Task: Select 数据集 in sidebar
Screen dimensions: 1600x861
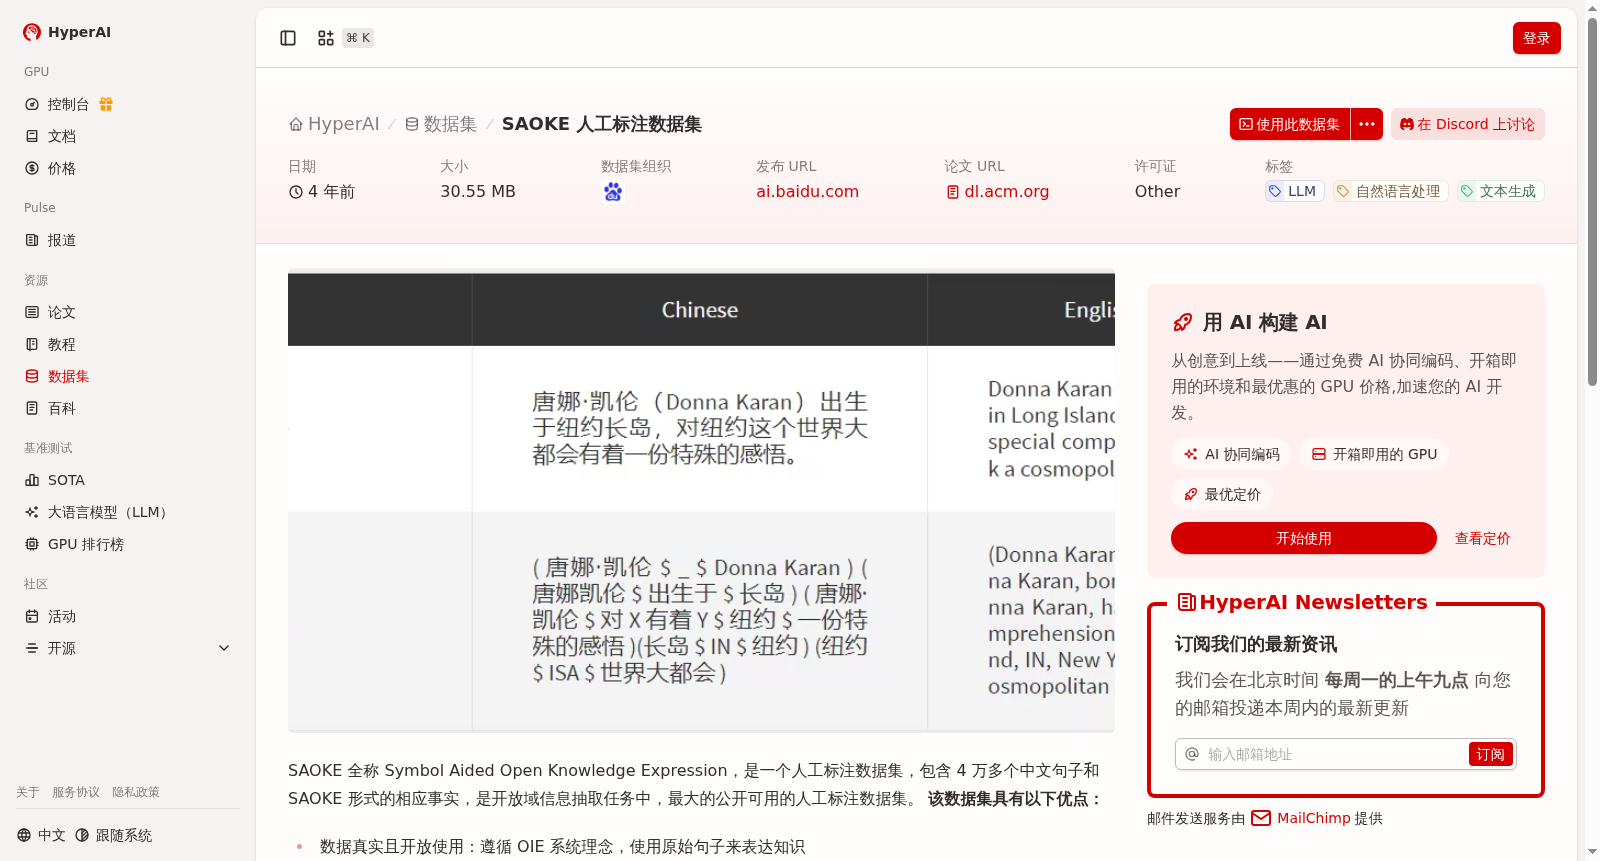Action: coord(68,376)
